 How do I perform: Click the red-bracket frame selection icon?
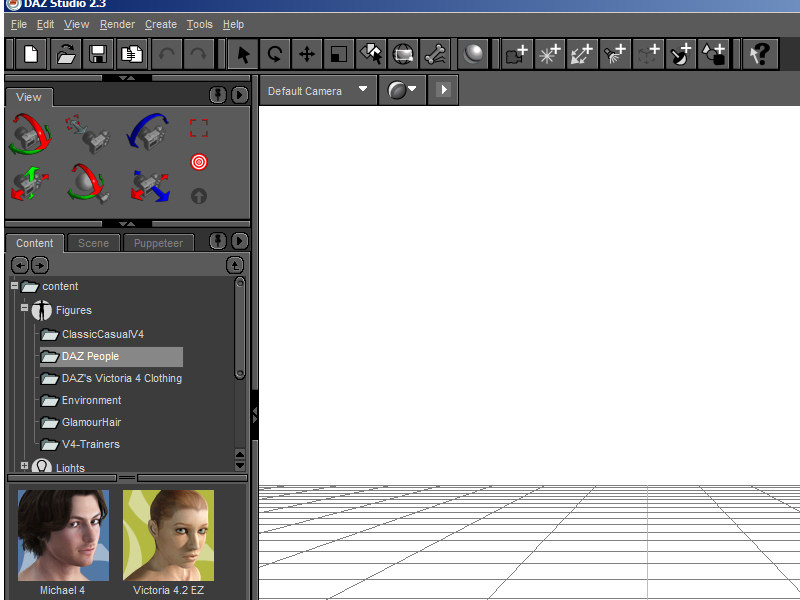(199, 128)
